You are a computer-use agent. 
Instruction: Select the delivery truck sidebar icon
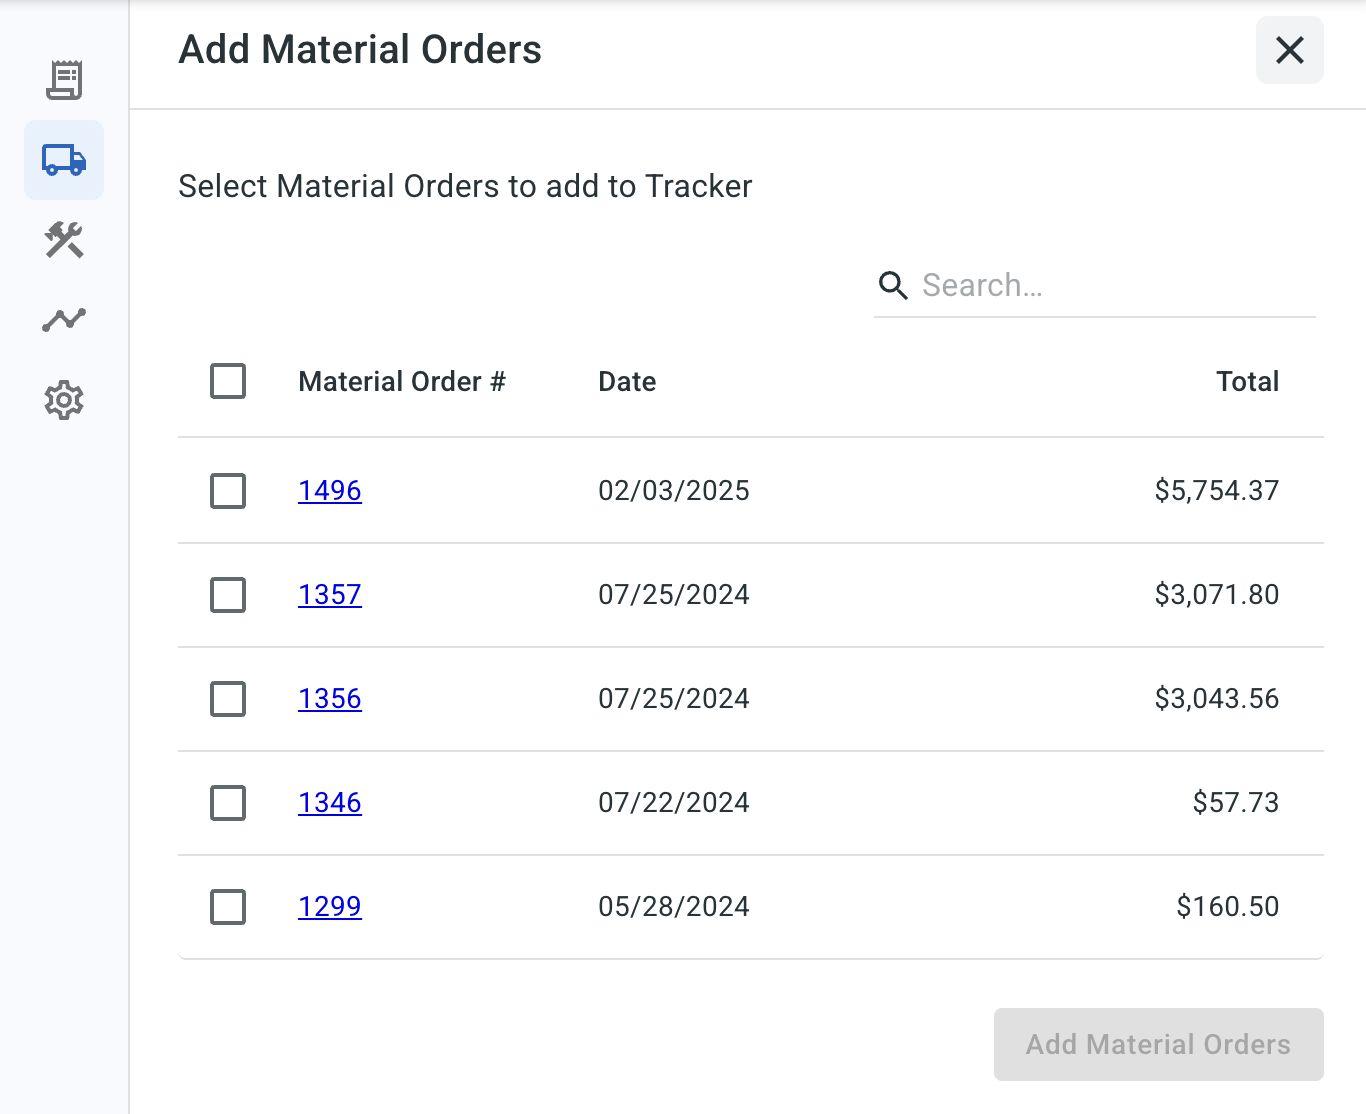click(x=64, y=160)
